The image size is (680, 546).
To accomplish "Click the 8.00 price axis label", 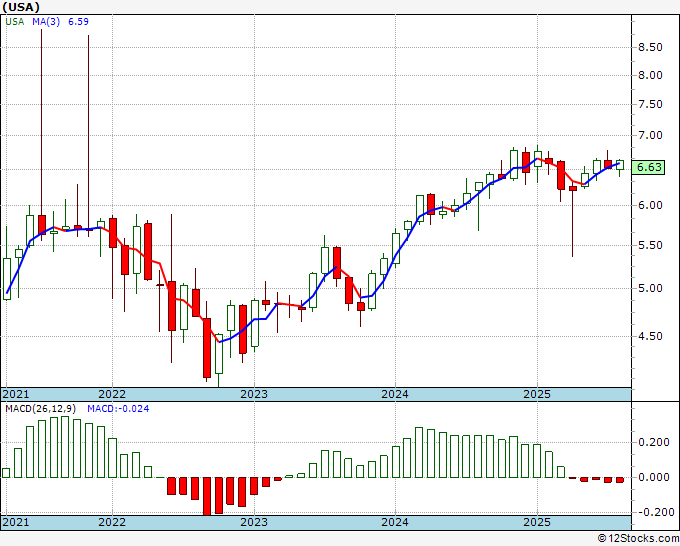I will pyautogui.click(x=650, y=75).
